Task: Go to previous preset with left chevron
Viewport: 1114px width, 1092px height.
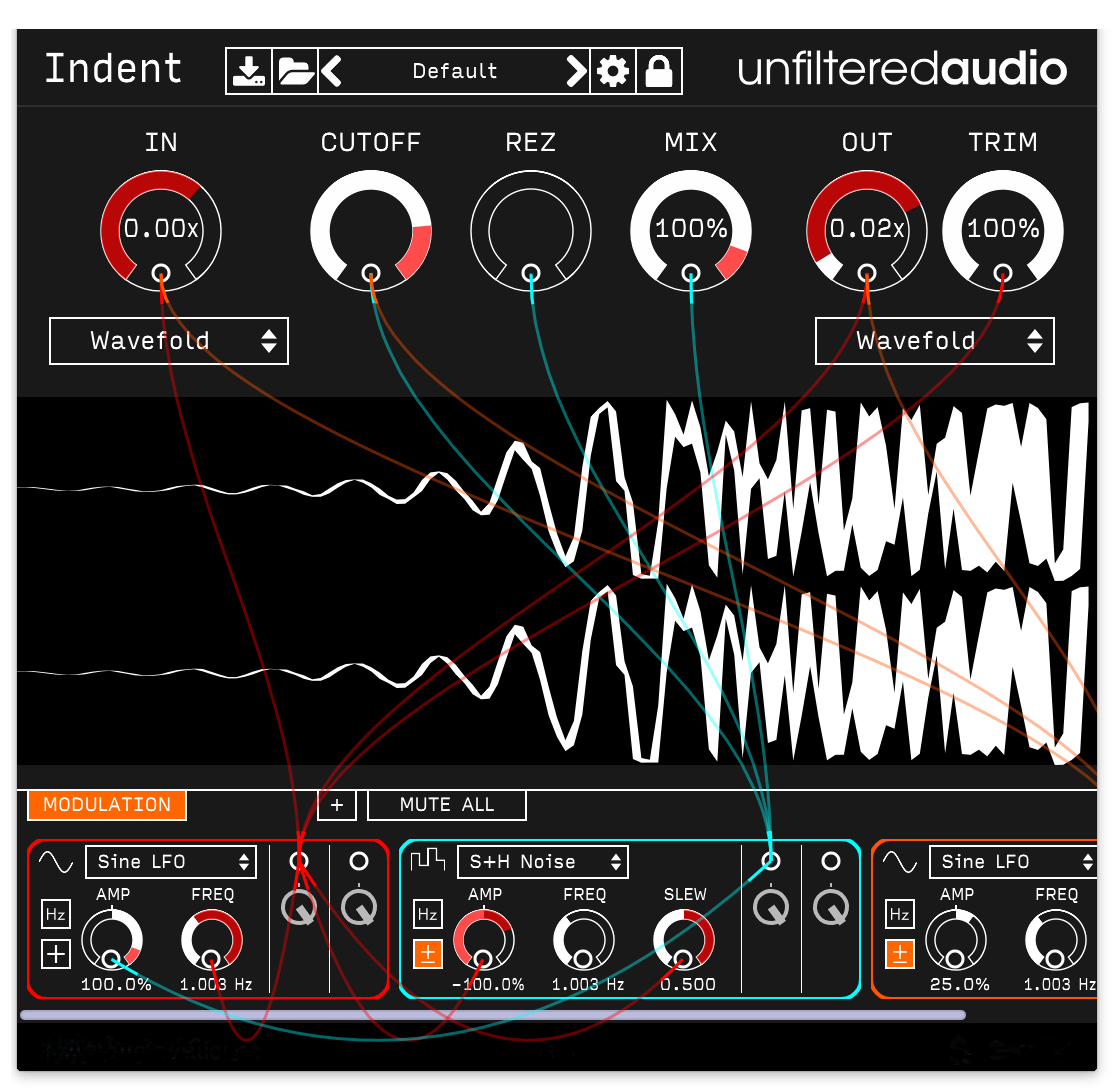Action: click(331, 71)
